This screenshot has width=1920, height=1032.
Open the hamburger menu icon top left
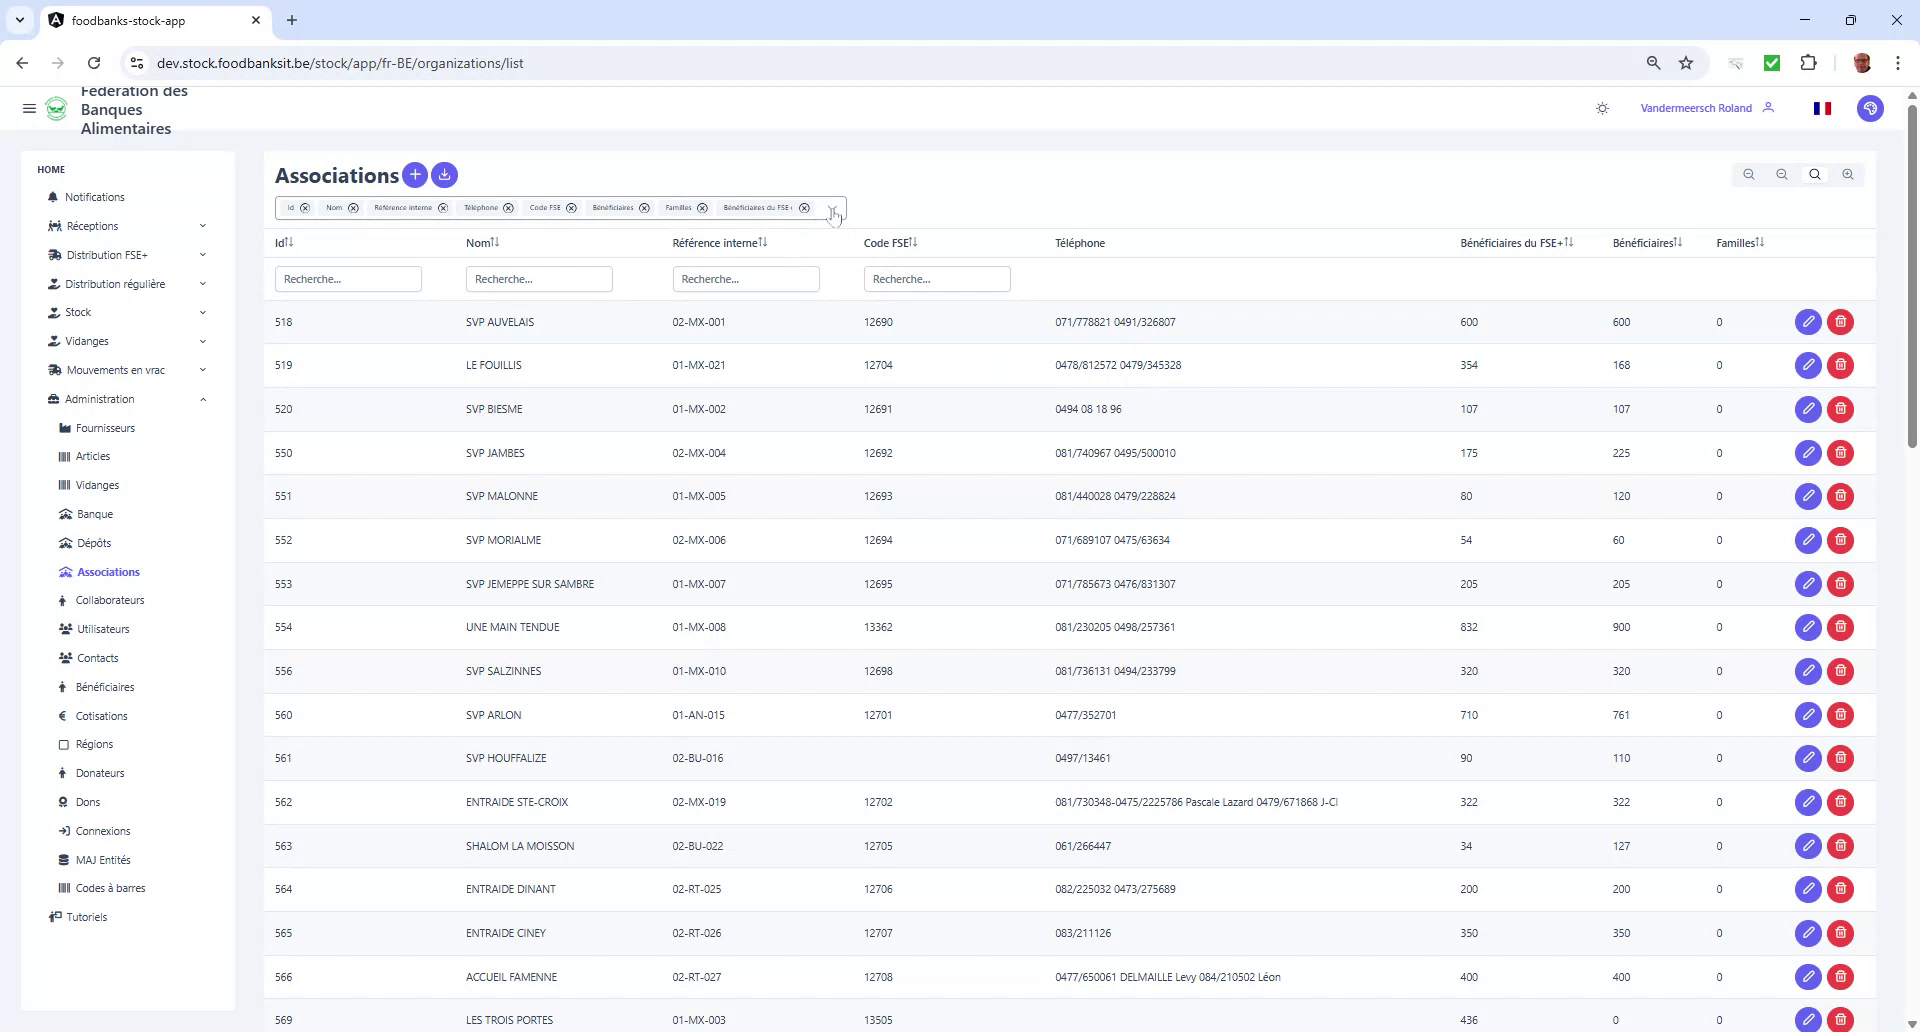coord(29,108)
